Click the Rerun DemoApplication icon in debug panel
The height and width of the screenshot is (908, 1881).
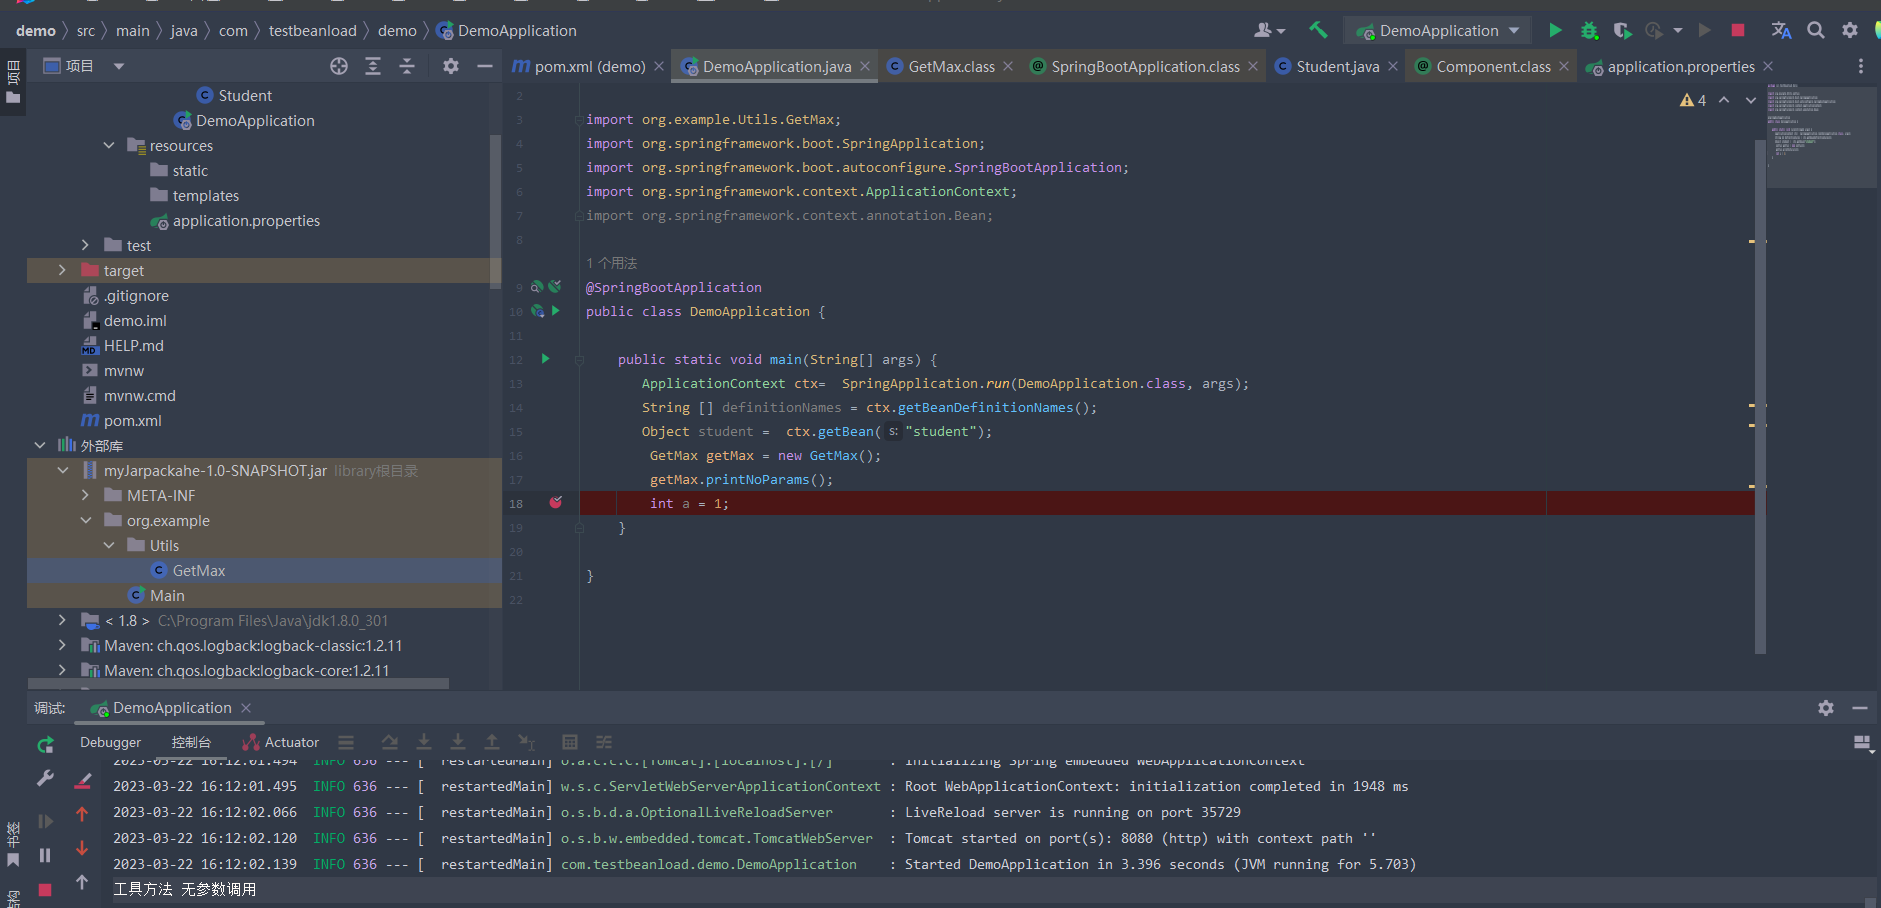45,745
